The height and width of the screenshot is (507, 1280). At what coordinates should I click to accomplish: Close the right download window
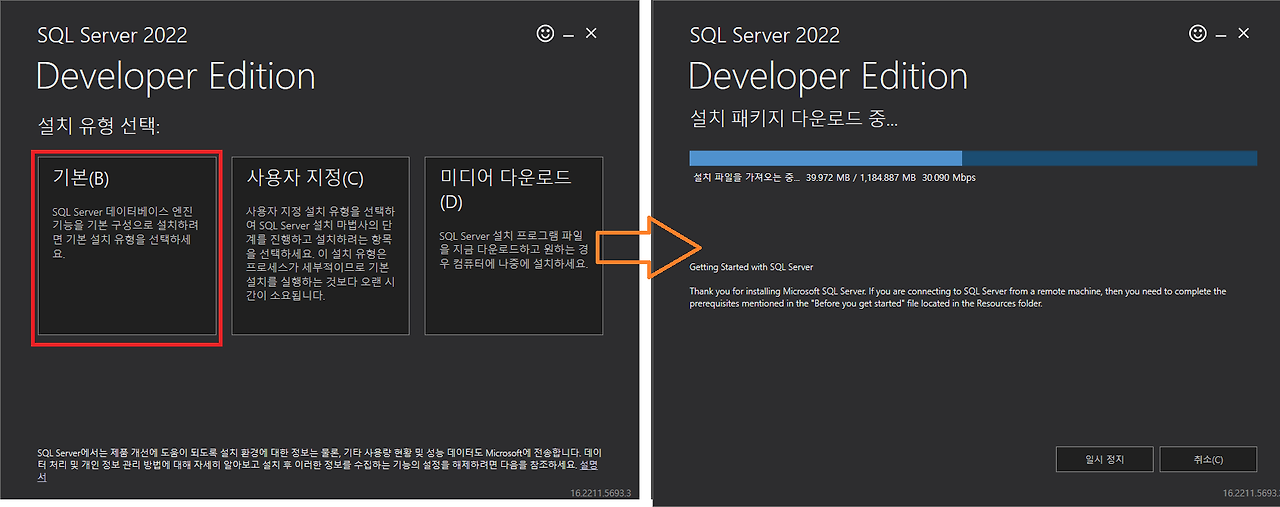click(x=1243, y=34)
